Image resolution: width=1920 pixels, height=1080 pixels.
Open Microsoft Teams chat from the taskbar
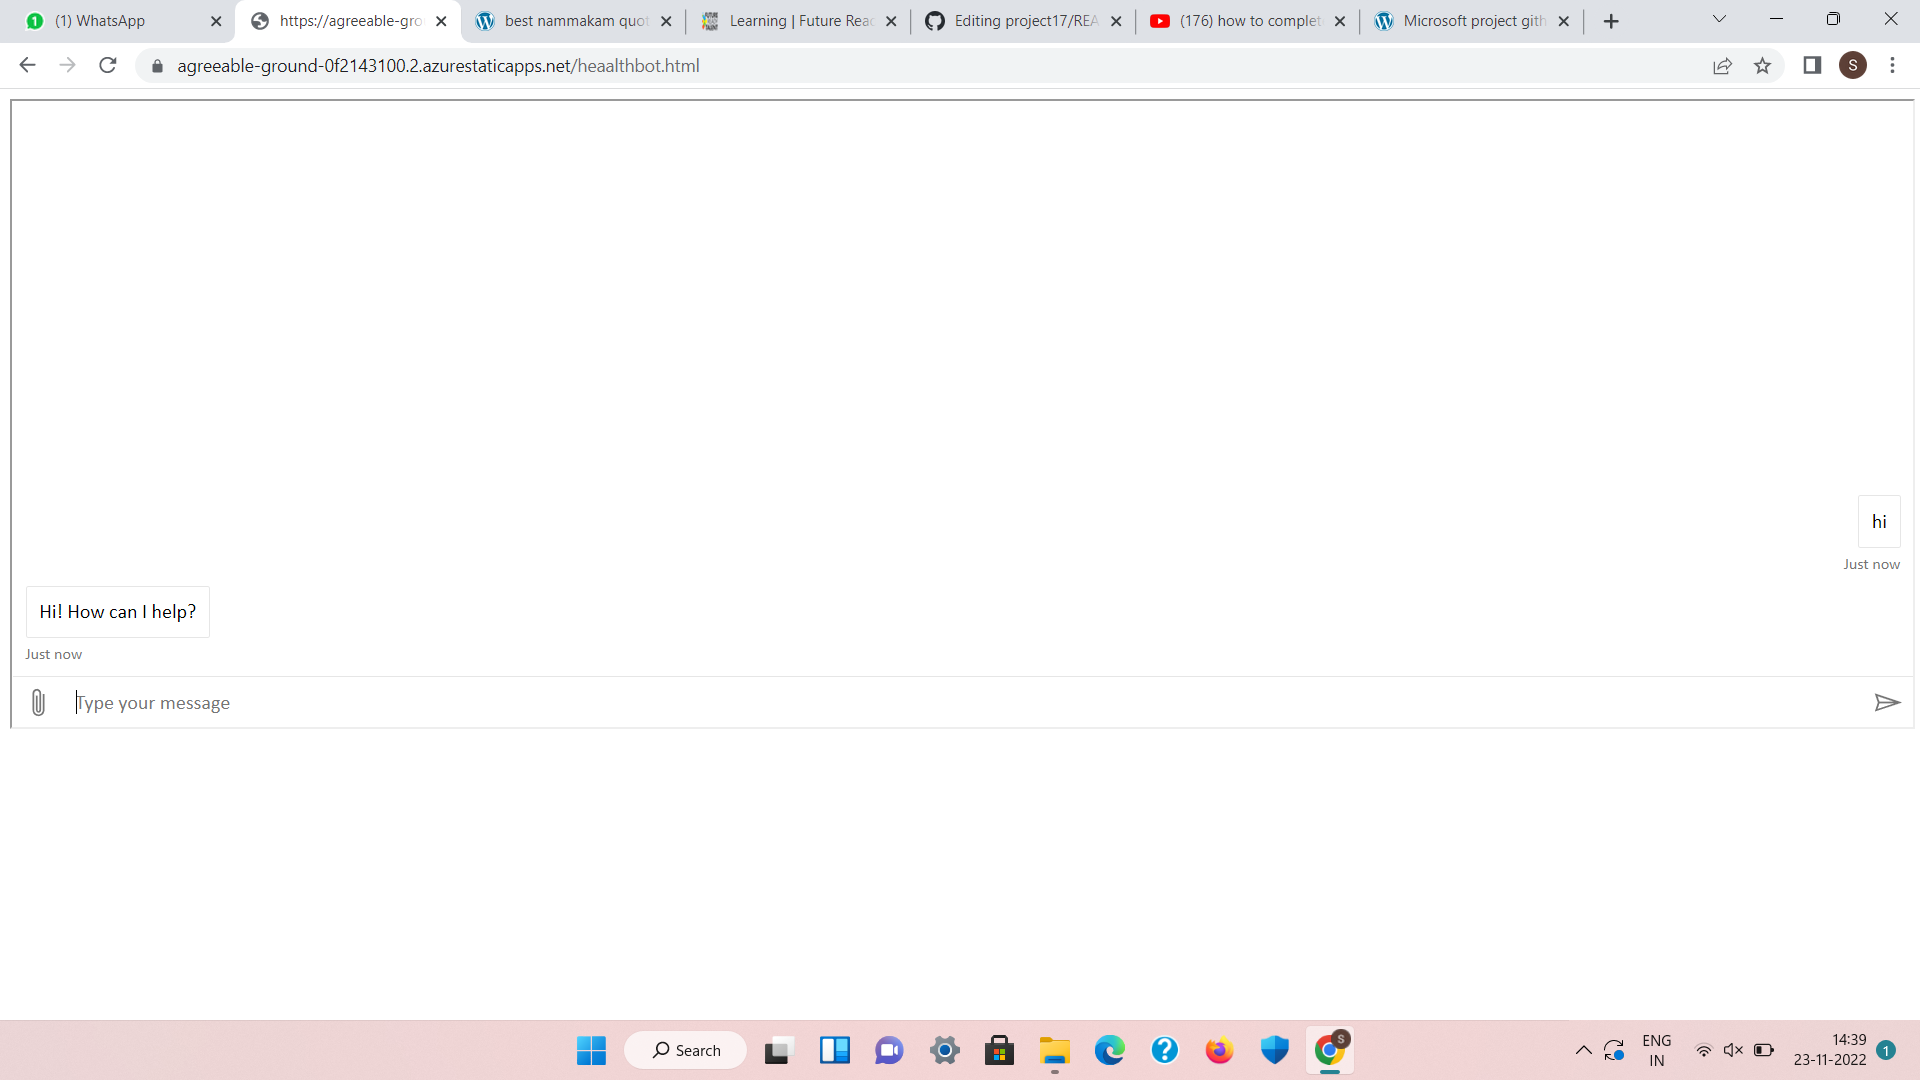pyautogui.click(x=889, y=1050)
